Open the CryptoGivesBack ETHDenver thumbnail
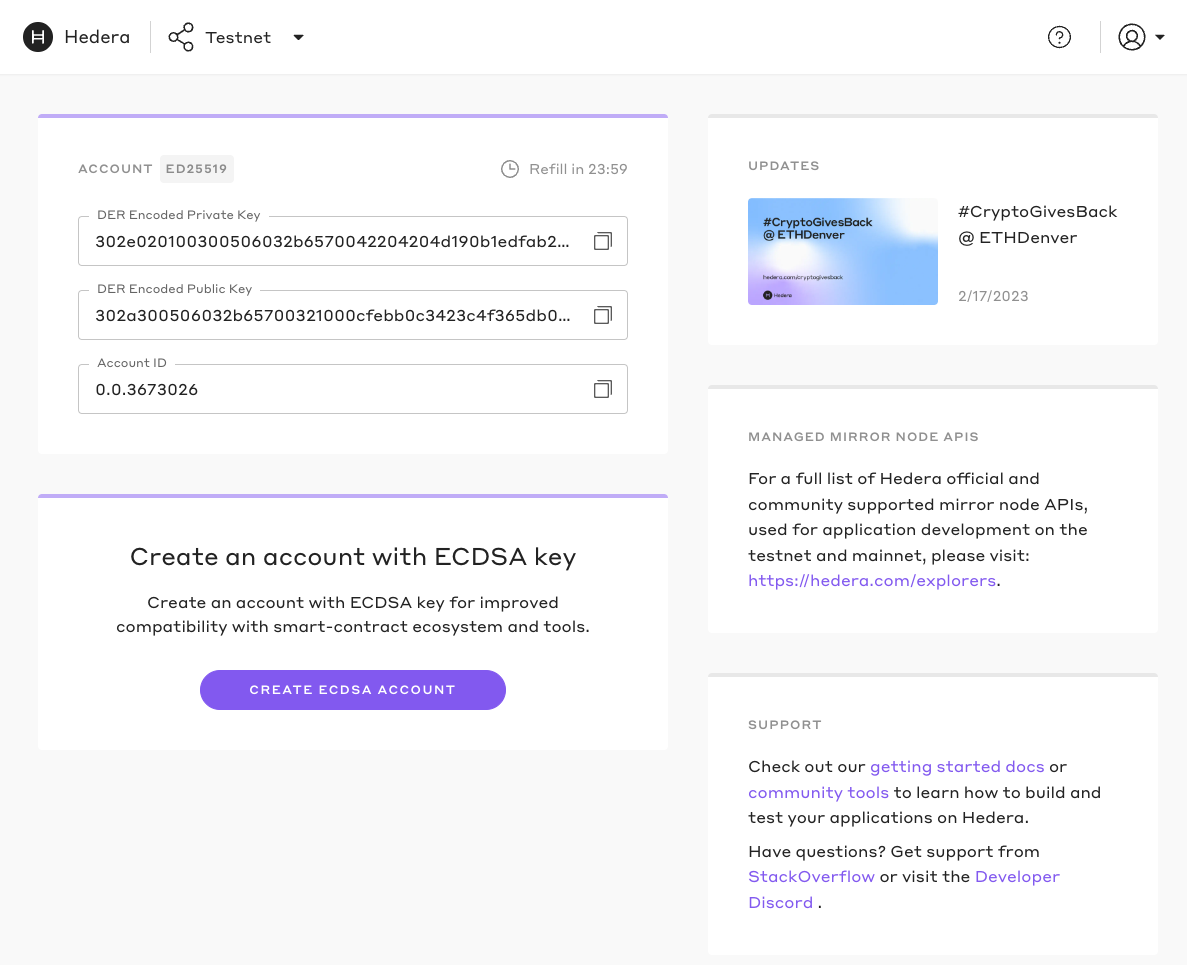The height and width of the screenshot is (965, 1187). pyautogui.click(x=843, y=251)
